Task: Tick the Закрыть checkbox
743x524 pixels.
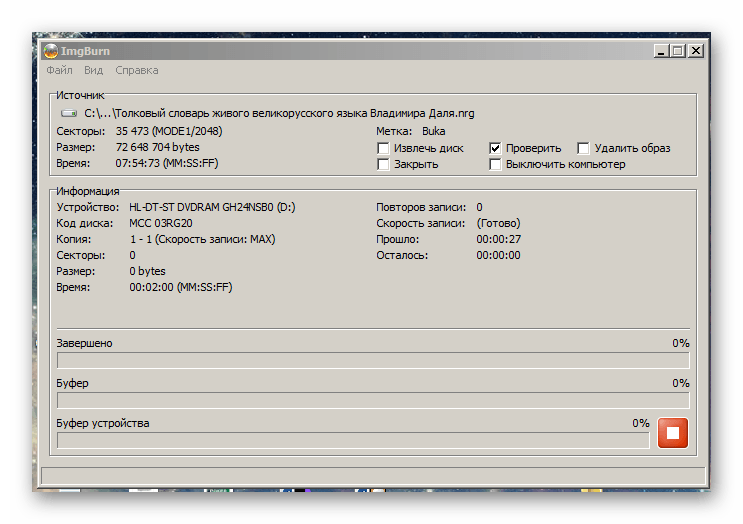Action: coord(383,164)
